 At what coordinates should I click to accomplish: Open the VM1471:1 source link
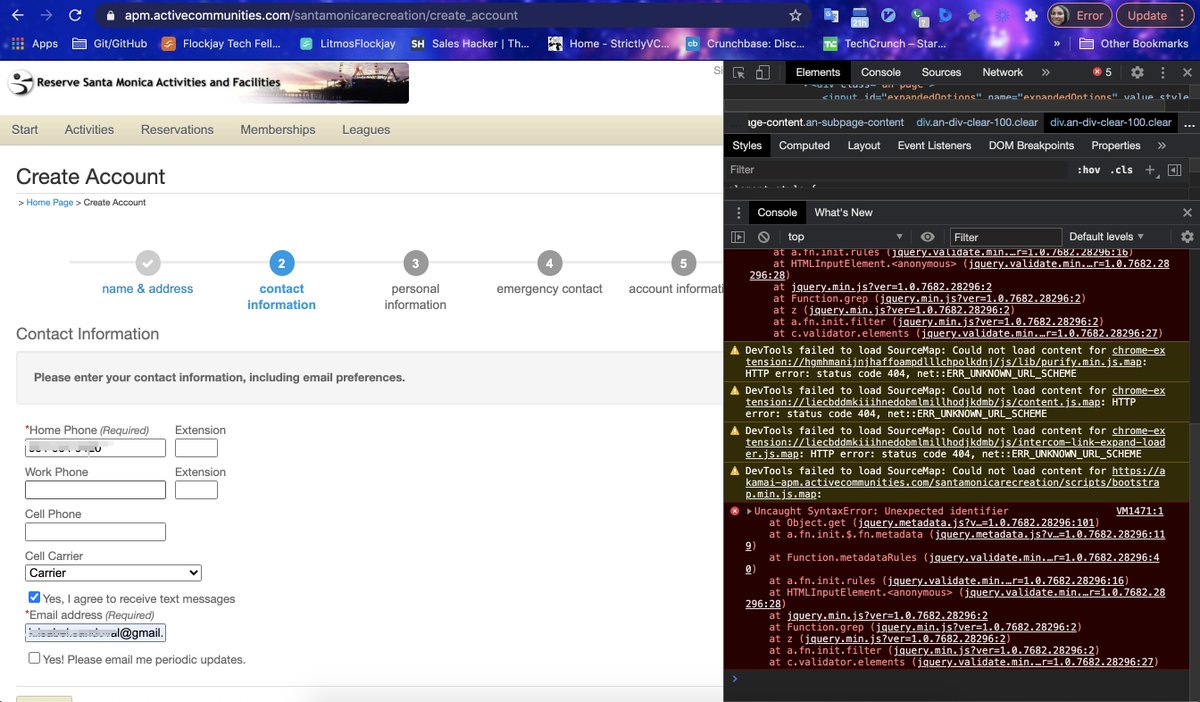pos(1139,511)
